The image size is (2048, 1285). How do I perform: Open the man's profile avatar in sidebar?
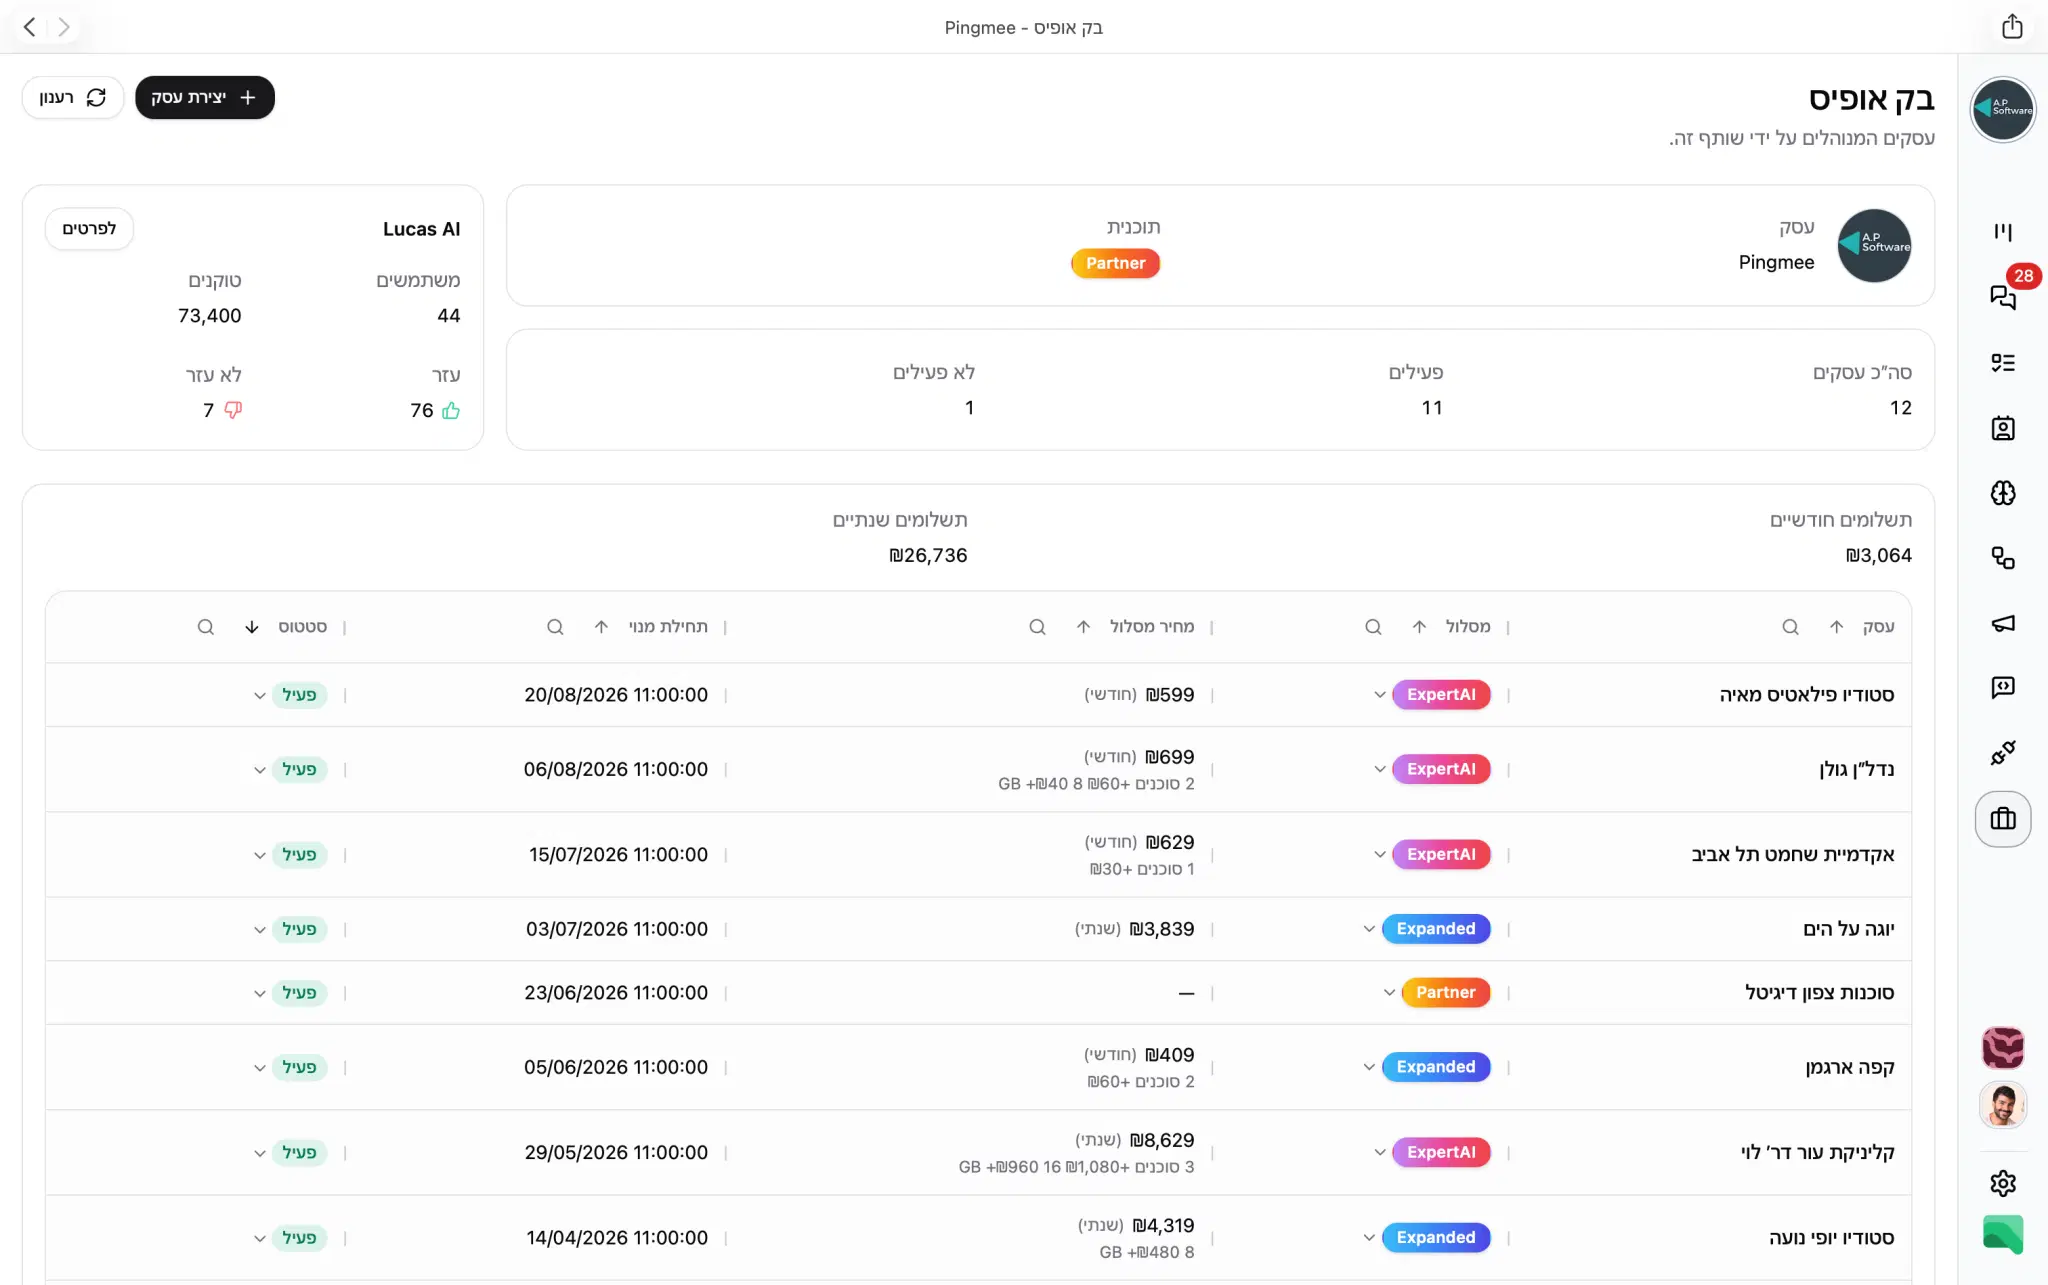tap(2003, 1105)
